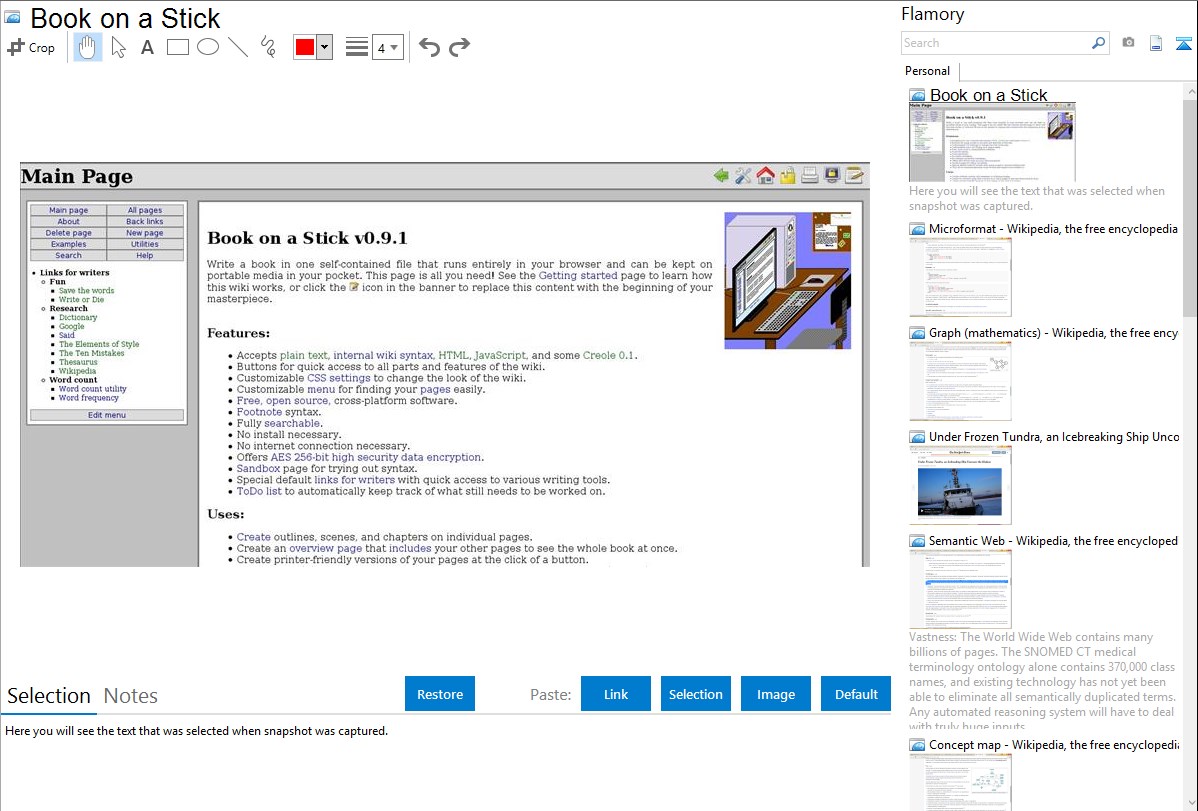Viewport: 1198px width, 811px height.
Task: Open the line width dropdown showing 4
Action: pos(387,47)
